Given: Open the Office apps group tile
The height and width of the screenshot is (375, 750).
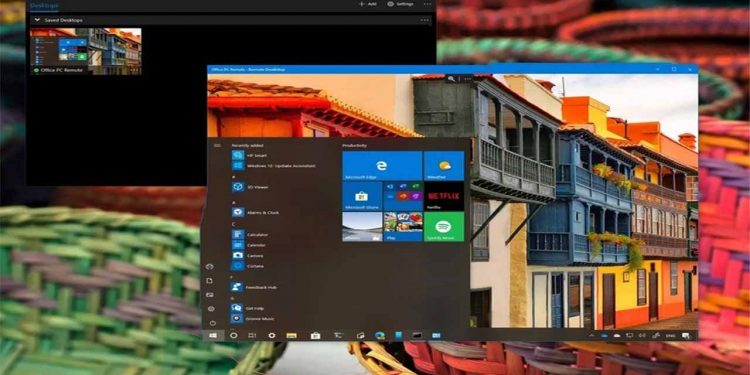Looking at the screenshot, I should [x=403, y=196].
